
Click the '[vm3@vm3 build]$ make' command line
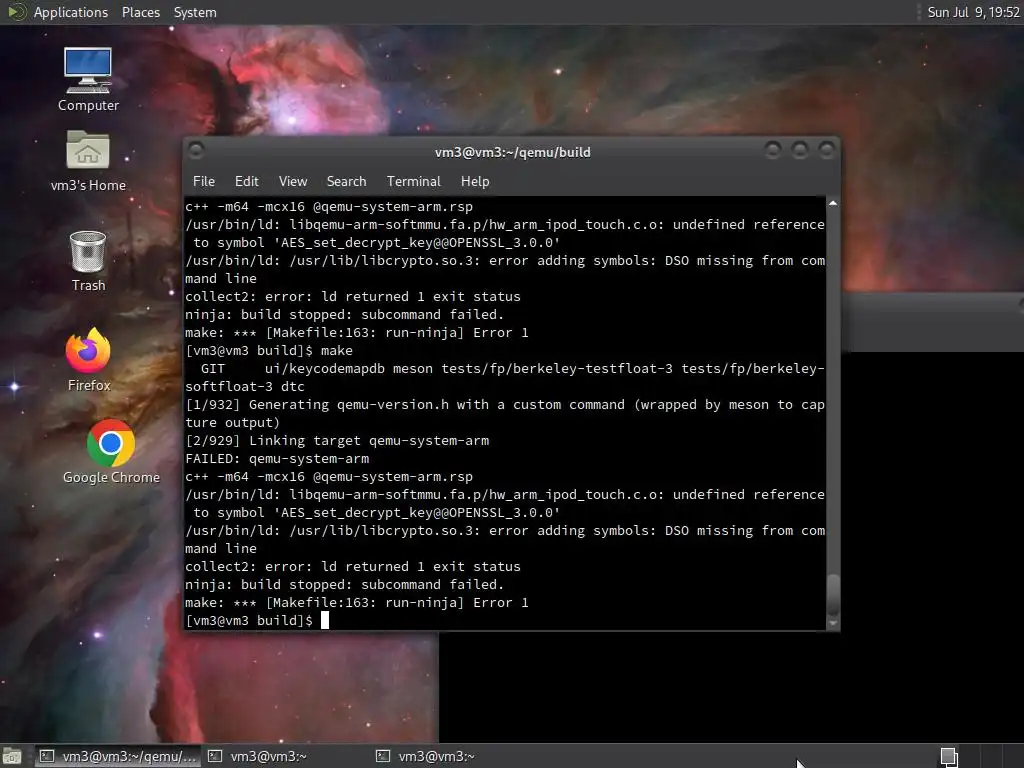[268, 351]
